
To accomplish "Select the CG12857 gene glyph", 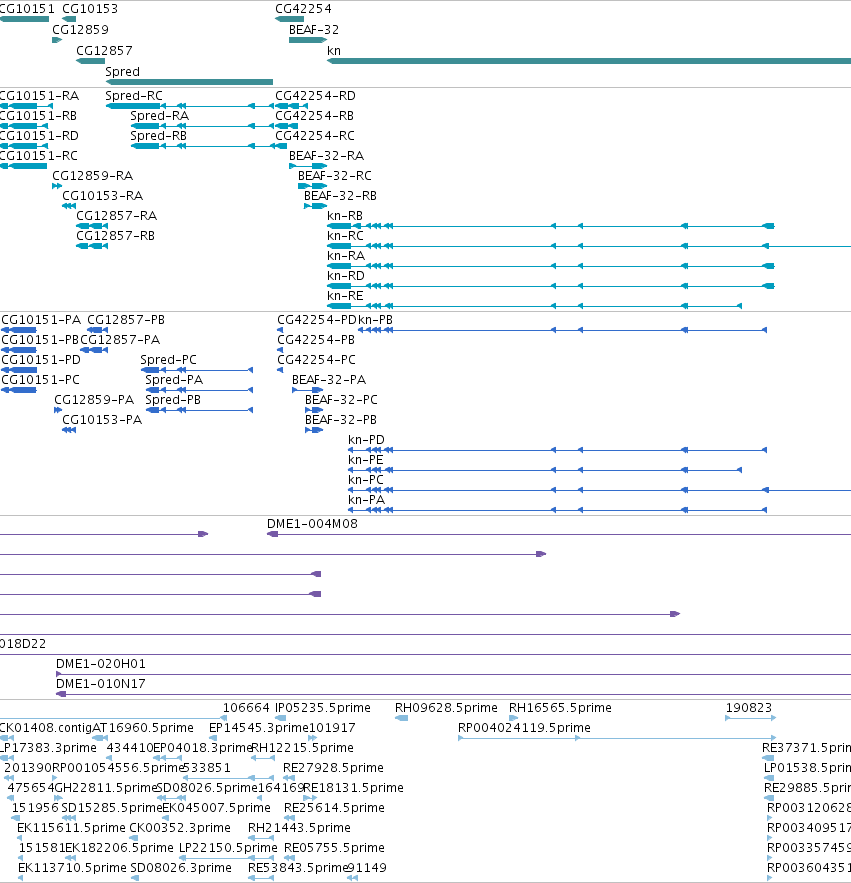I will [91, 61].
